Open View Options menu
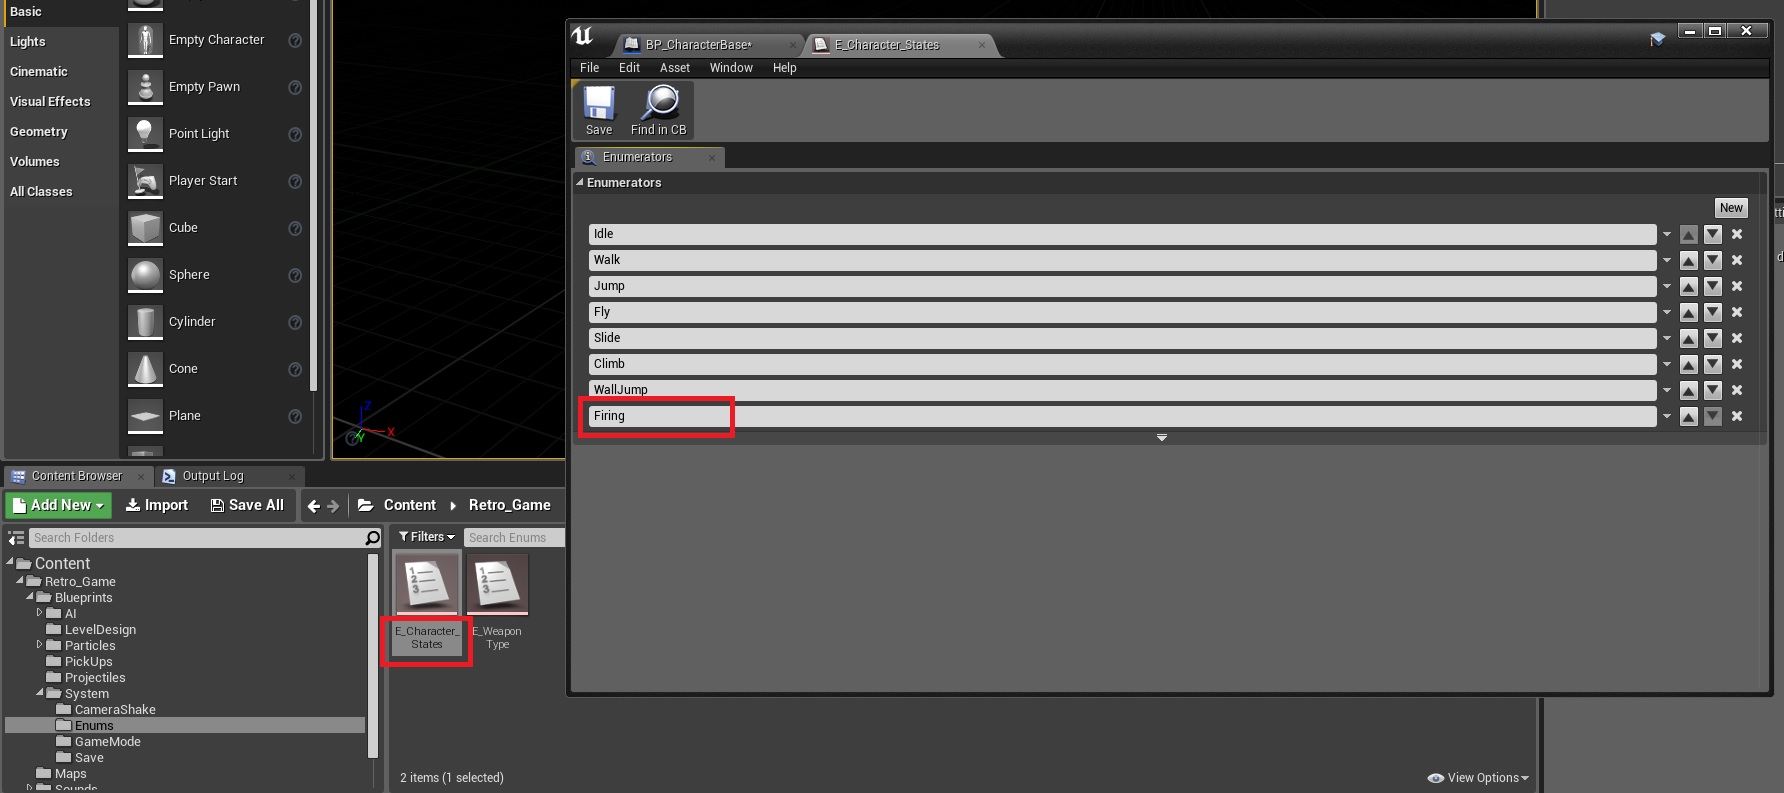Screen dimensions: 1784x793 tap(1478, 778)
